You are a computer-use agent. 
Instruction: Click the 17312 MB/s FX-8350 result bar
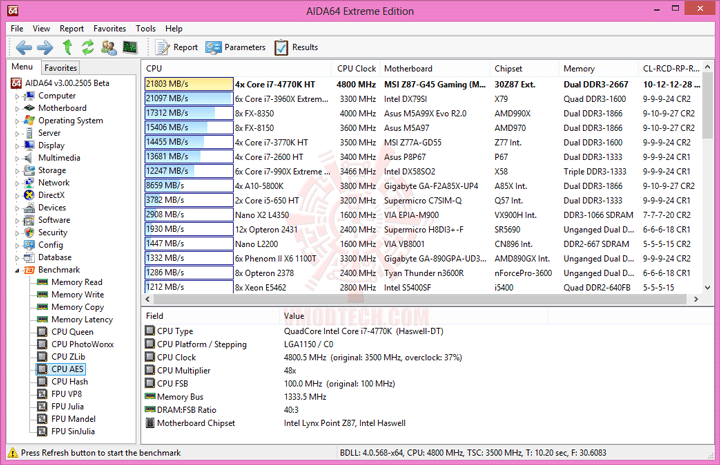[189, 113]
